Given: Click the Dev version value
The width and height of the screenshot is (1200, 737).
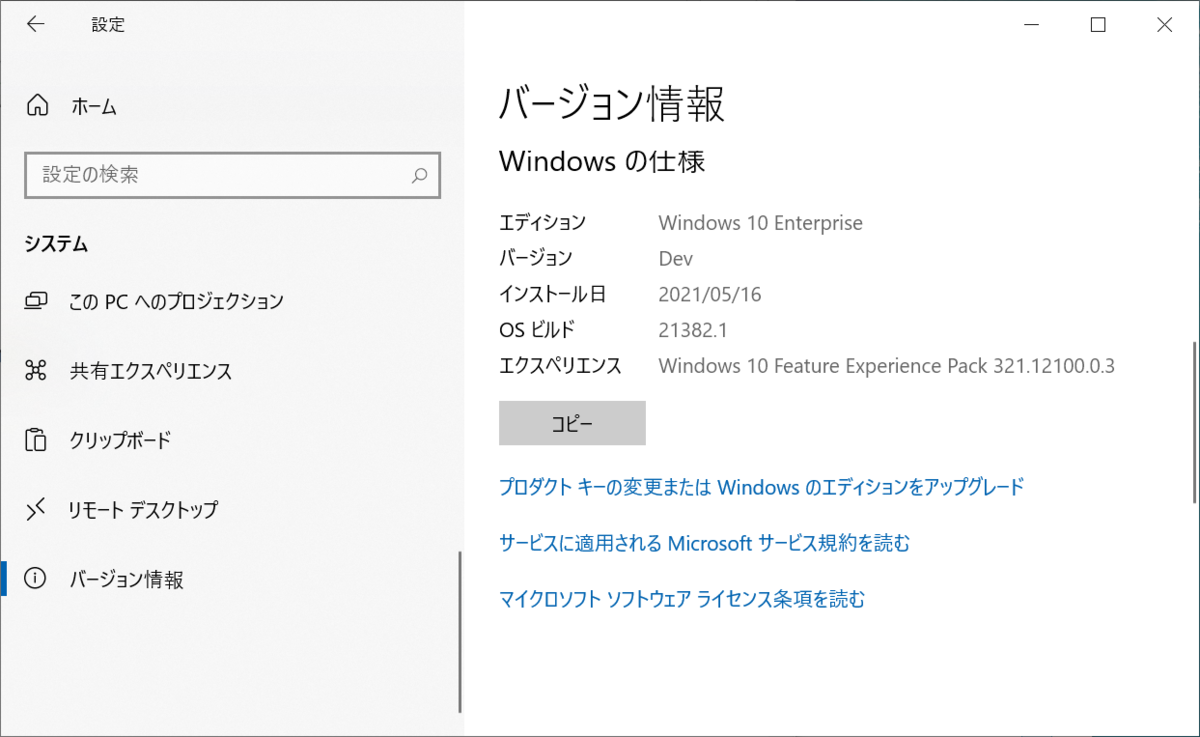Looking at the screenshot, I should [x=676, y=258].
